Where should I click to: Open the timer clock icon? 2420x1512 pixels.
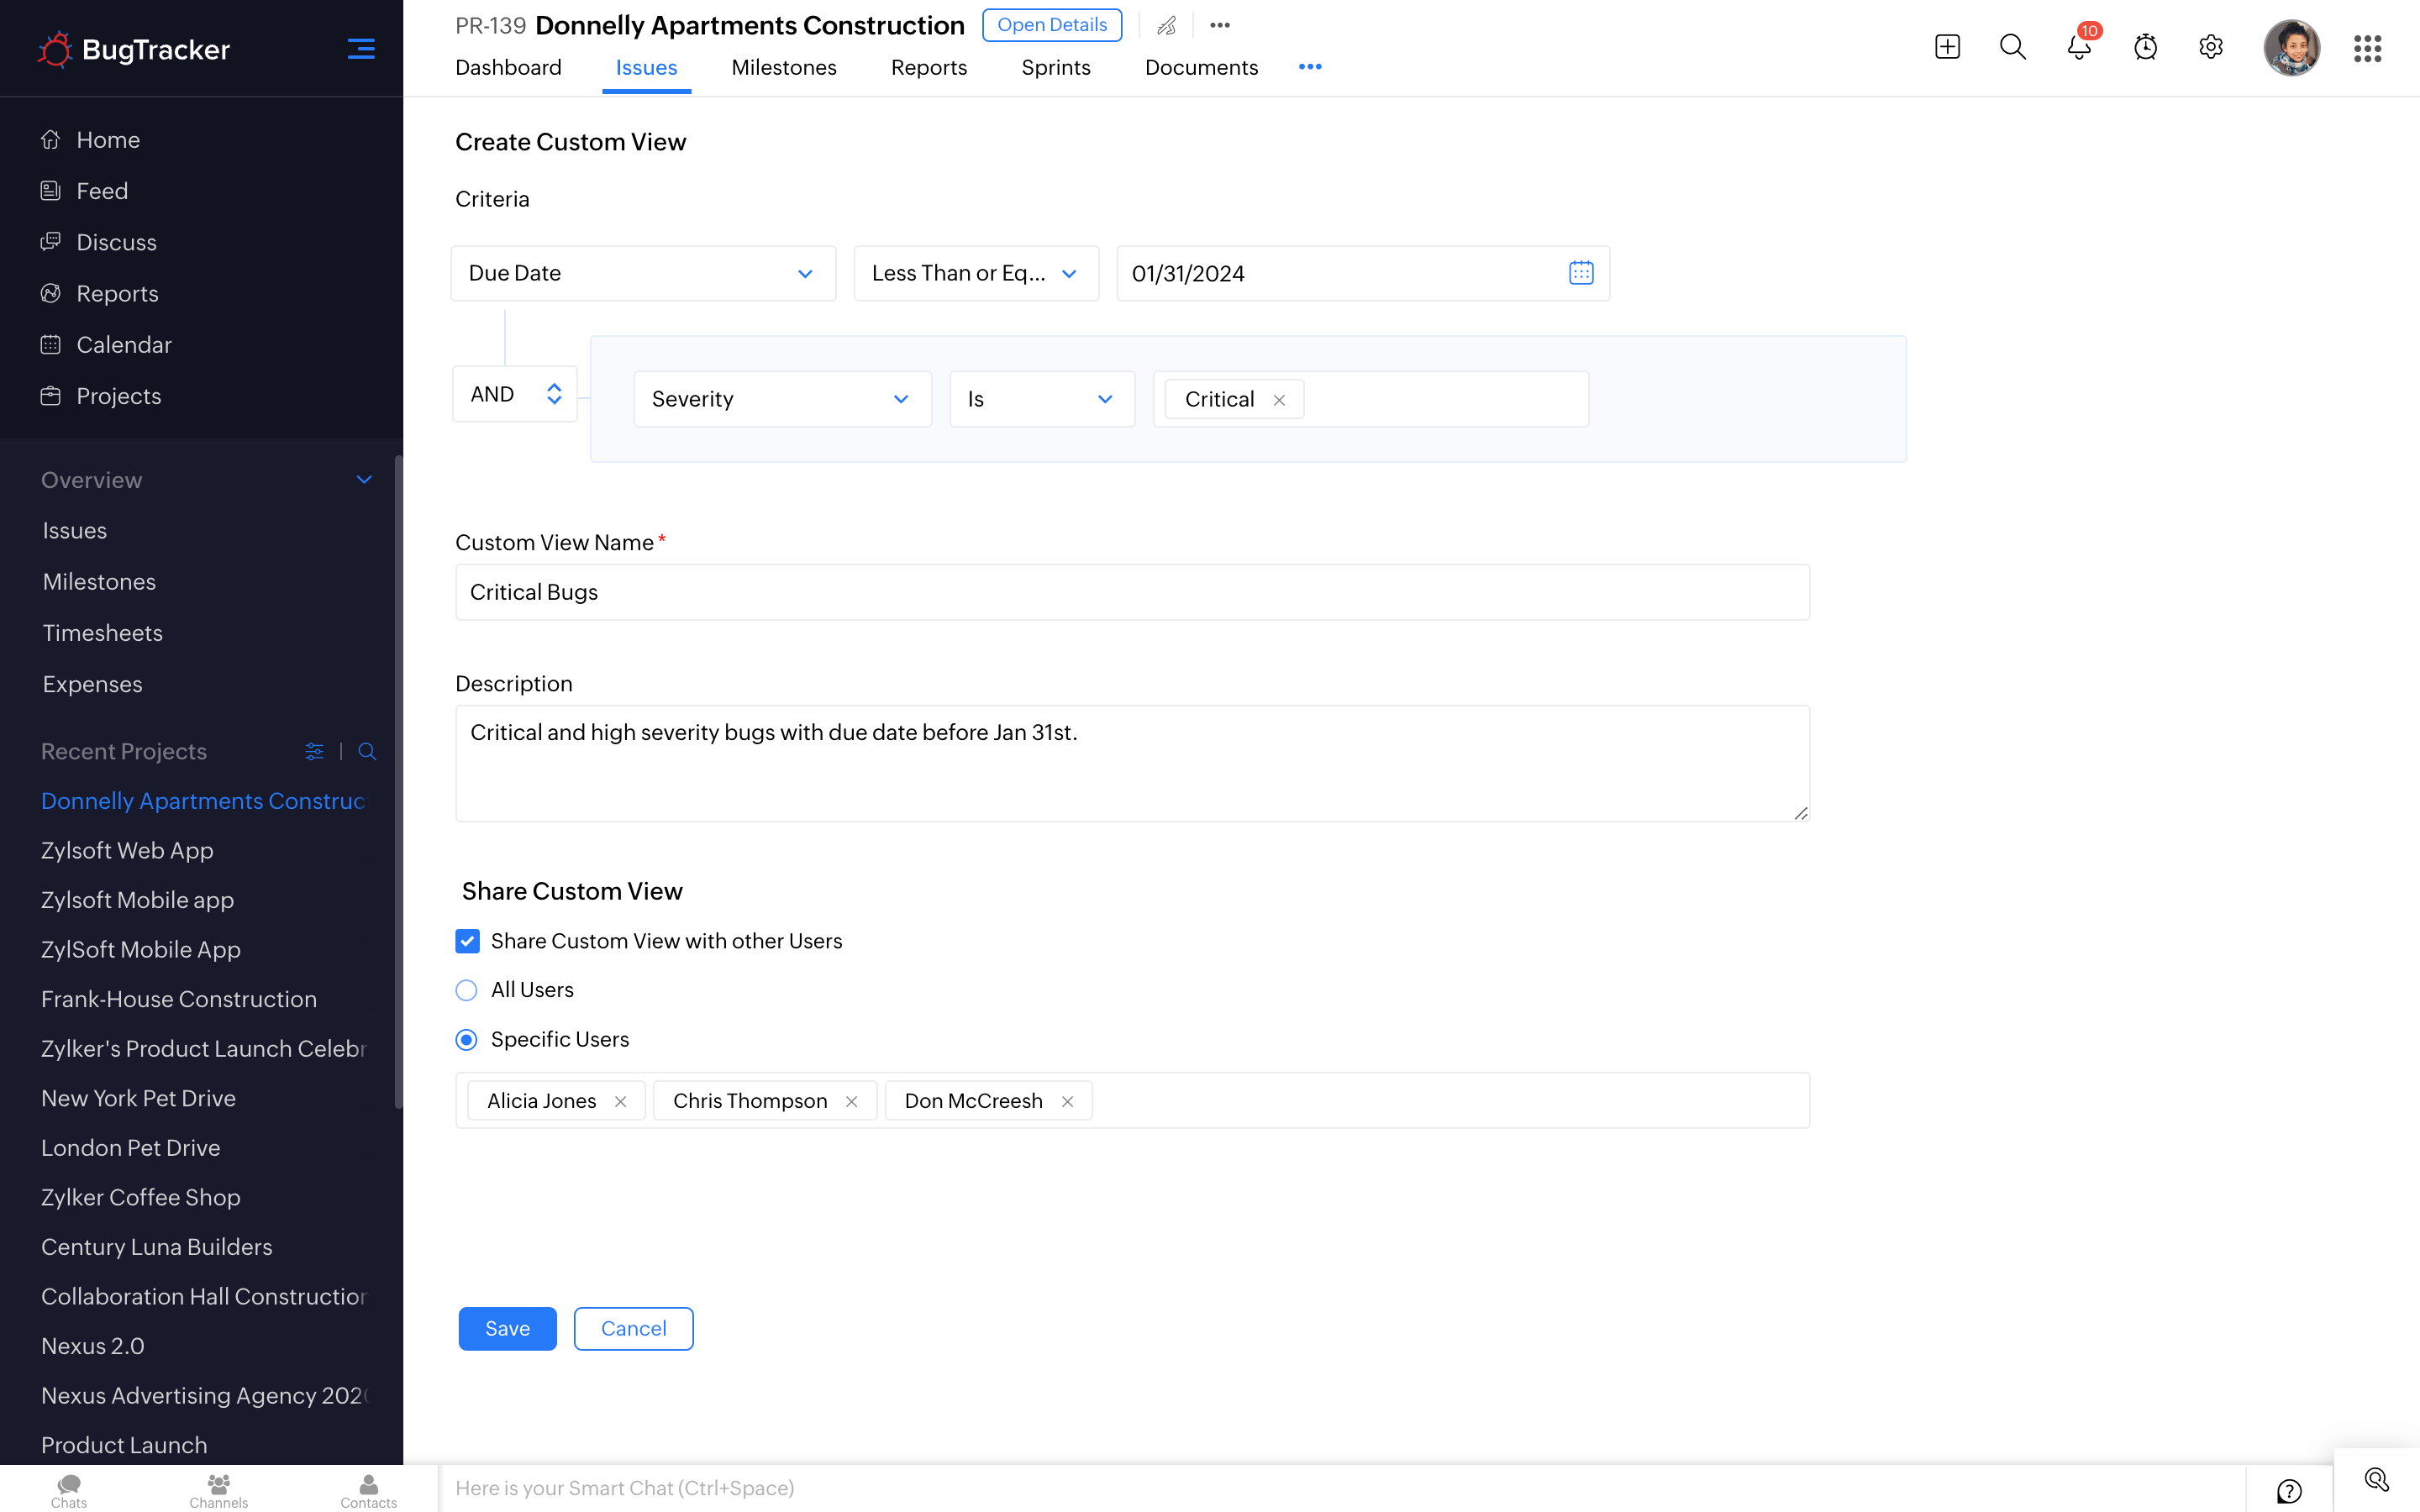(x=2145, y=47)
